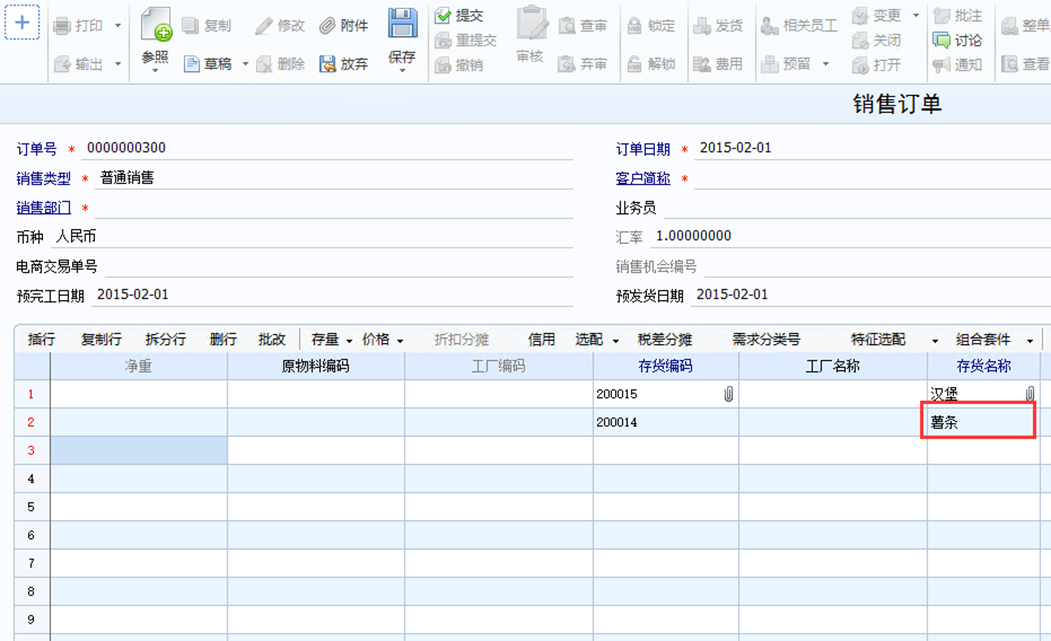The height and width of the screenshot is (641, 1051).
Task: Expand the 草稿 dropdown arrow
Action: click(x=245, y=64)
